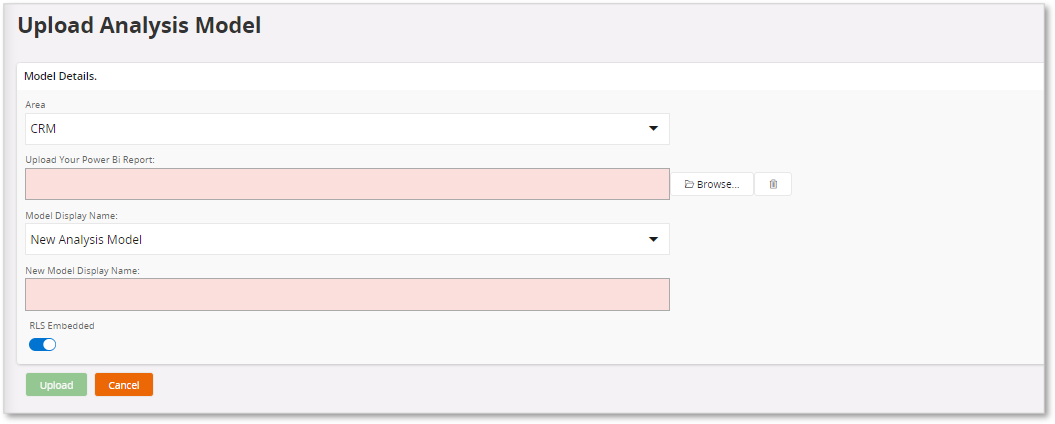The height and width of the screenshot is (424, 1055).
Task: Click the Model Display Name label
Action: pyautogui.click(x=70, y=214)
